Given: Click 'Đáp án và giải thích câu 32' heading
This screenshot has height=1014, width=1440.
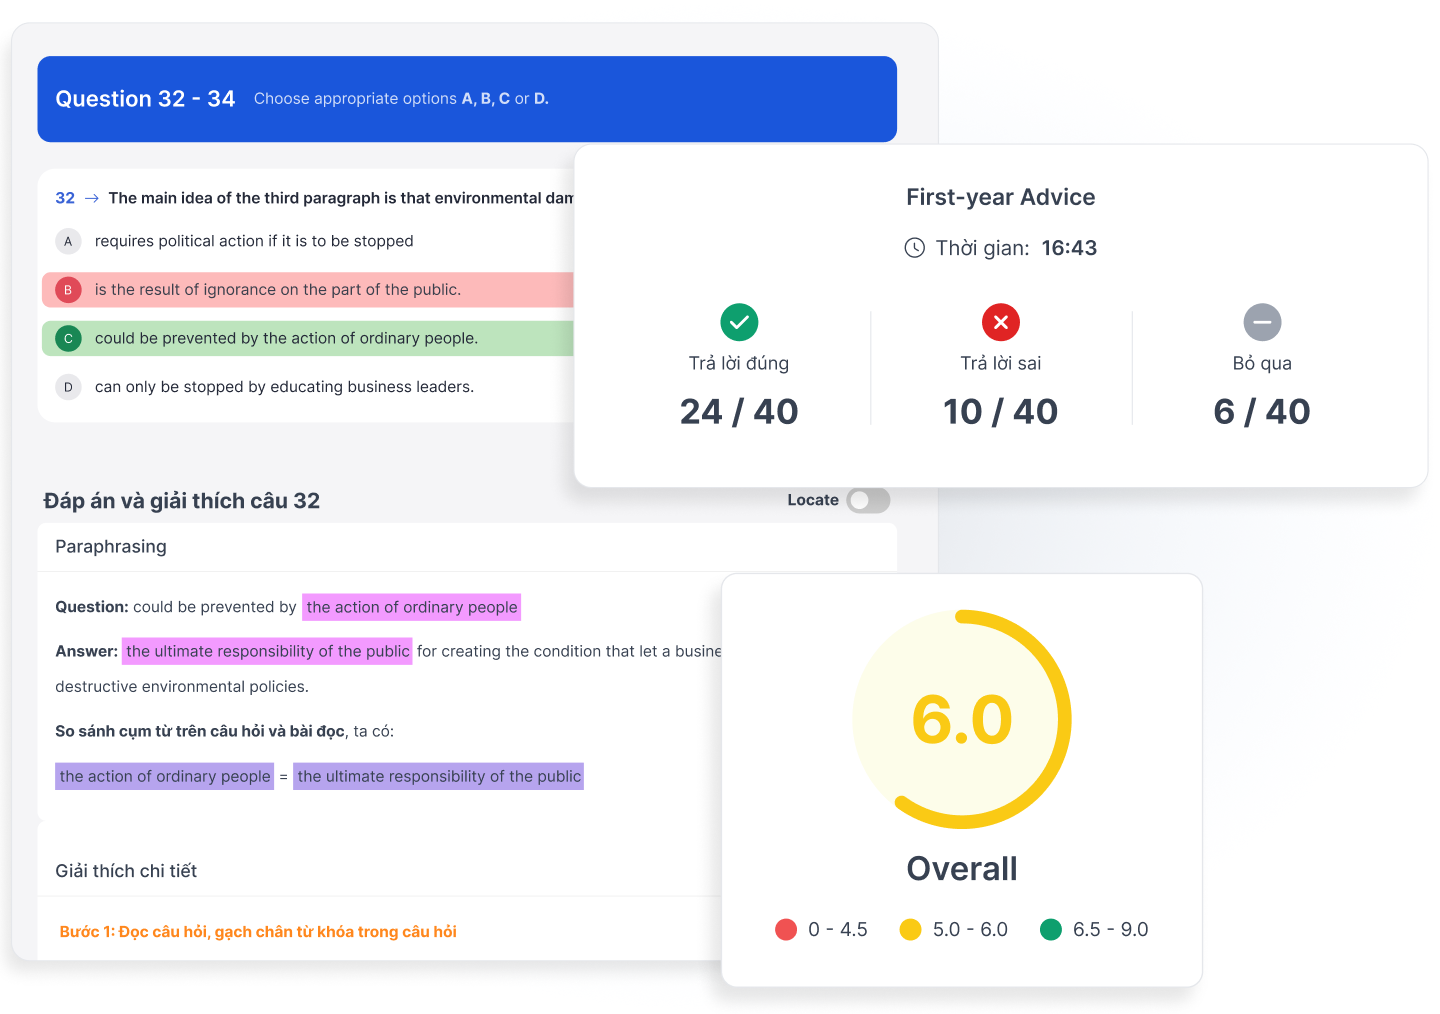Looking at the screenshot, I should coord(182,501).
